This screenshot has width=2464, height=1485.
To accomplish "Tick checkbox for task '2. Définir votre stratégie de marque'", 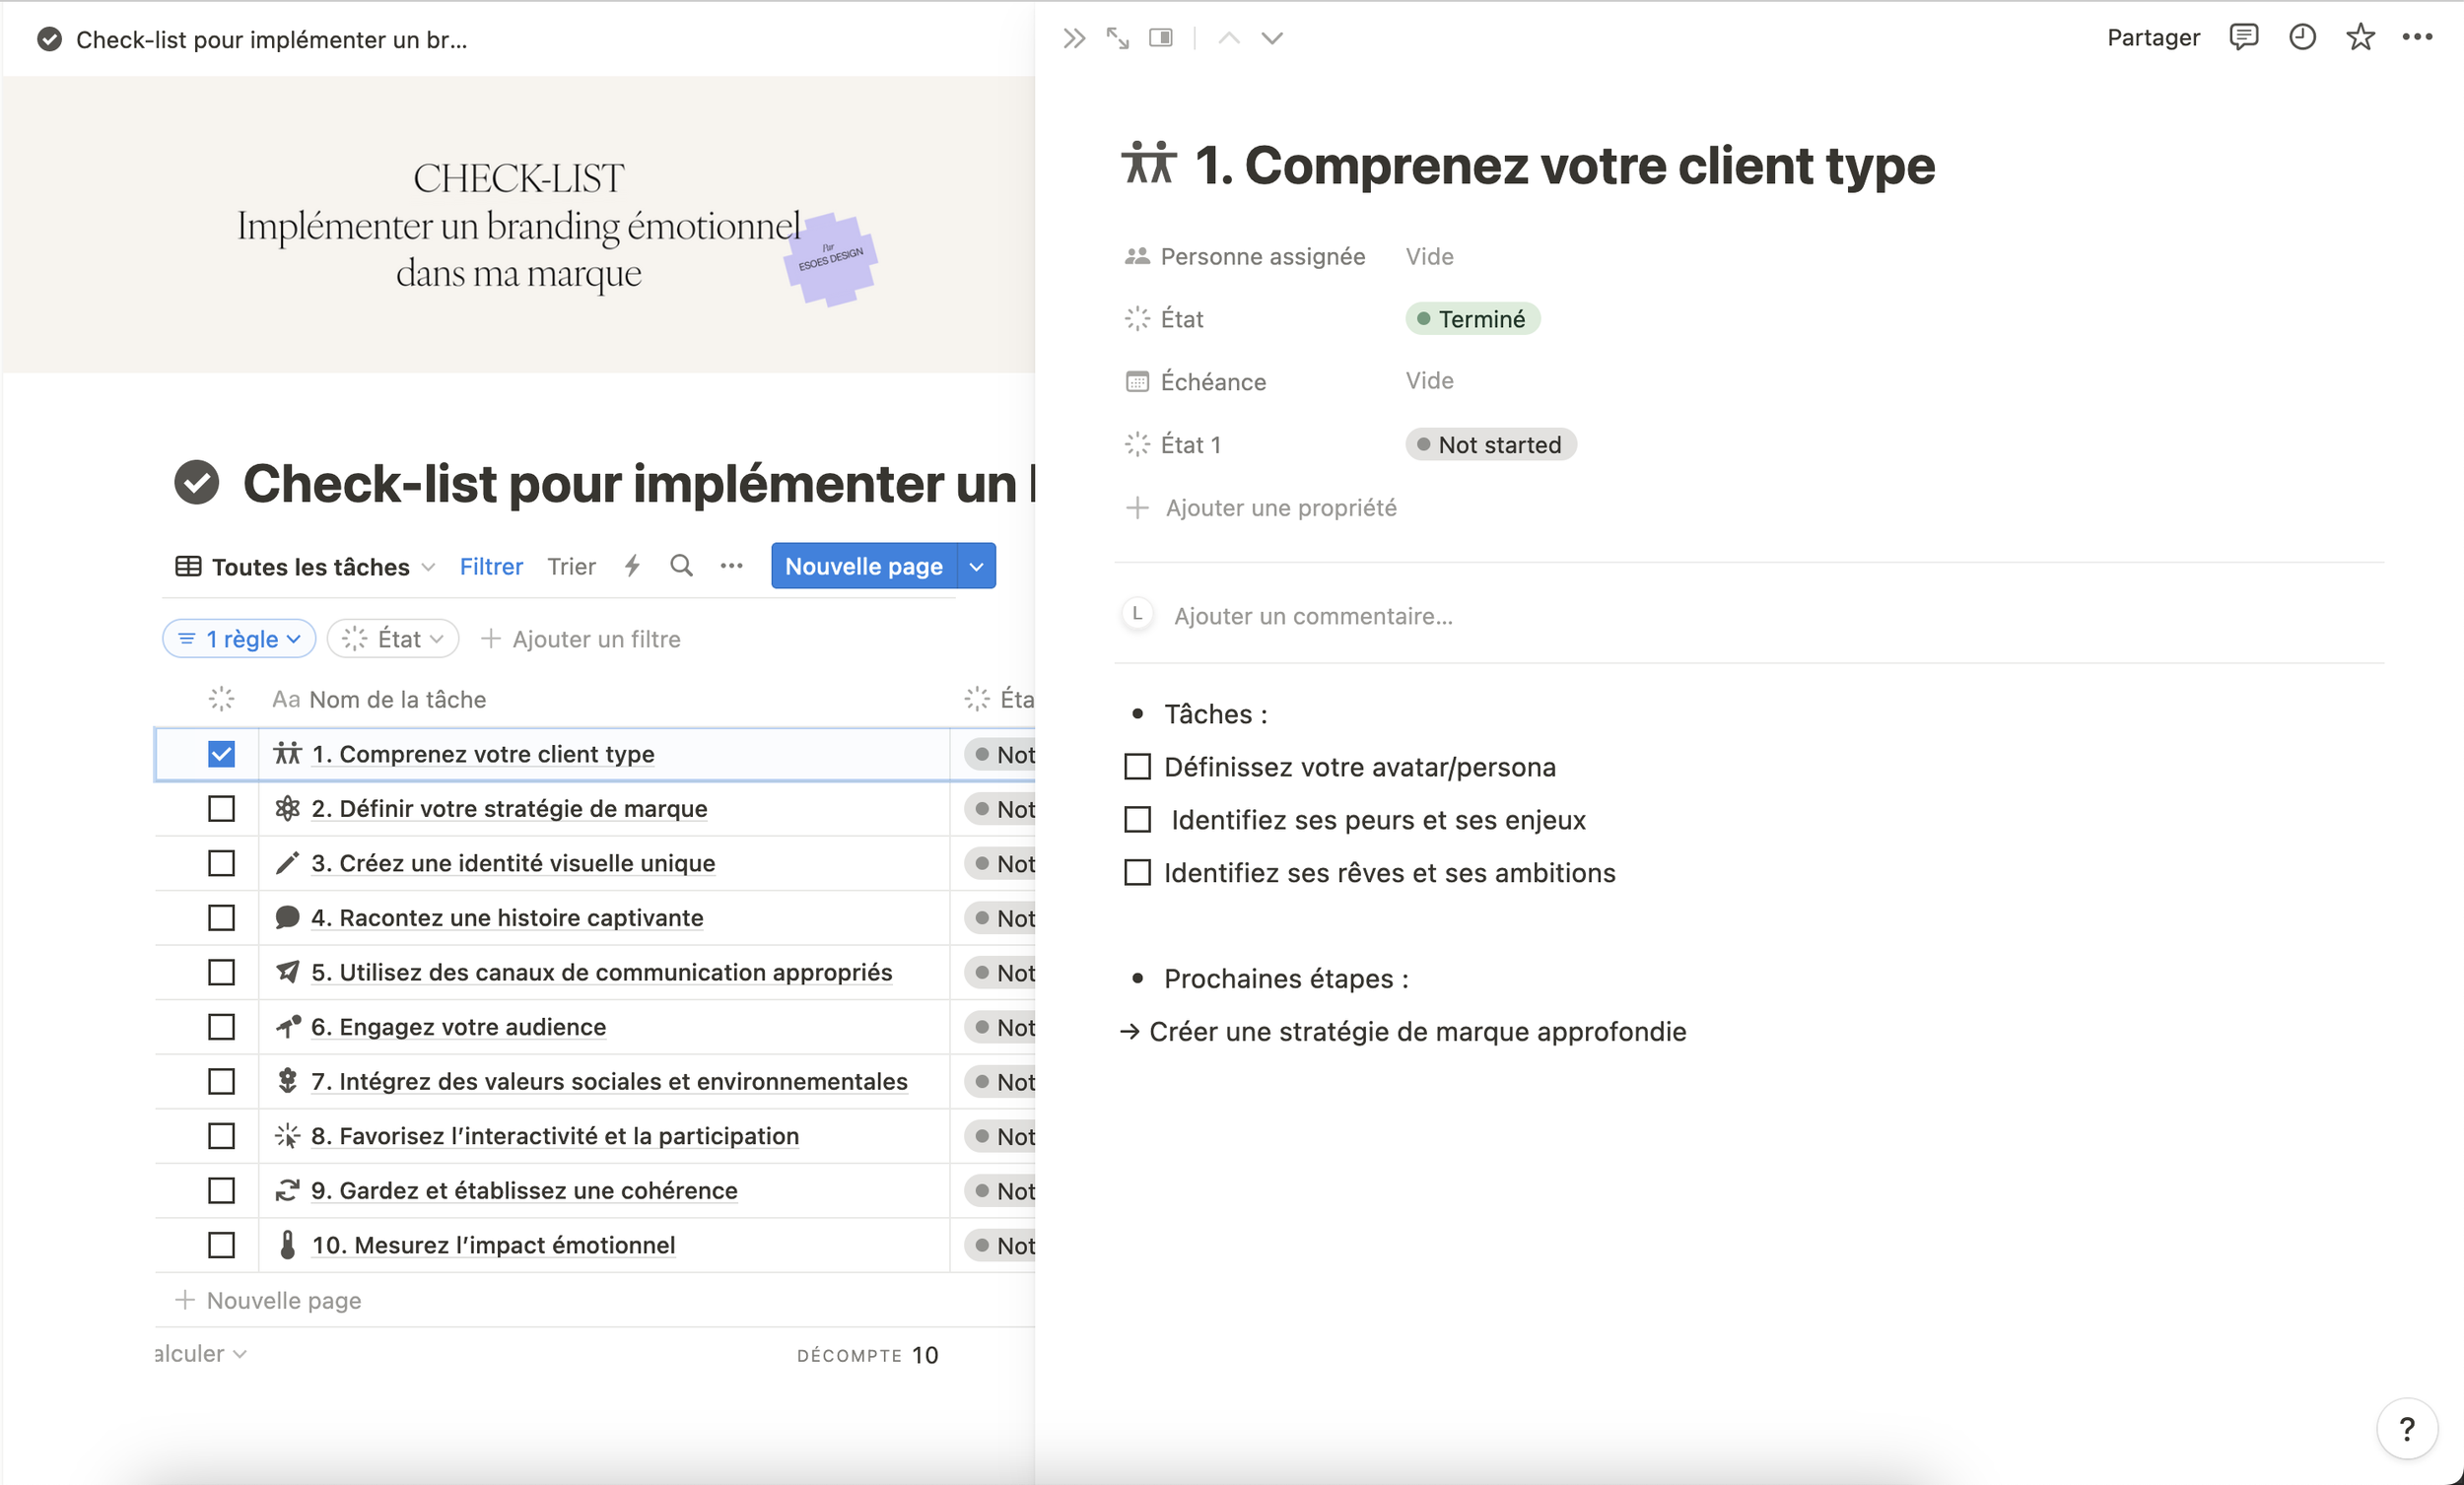I will (x=221, y=808).
